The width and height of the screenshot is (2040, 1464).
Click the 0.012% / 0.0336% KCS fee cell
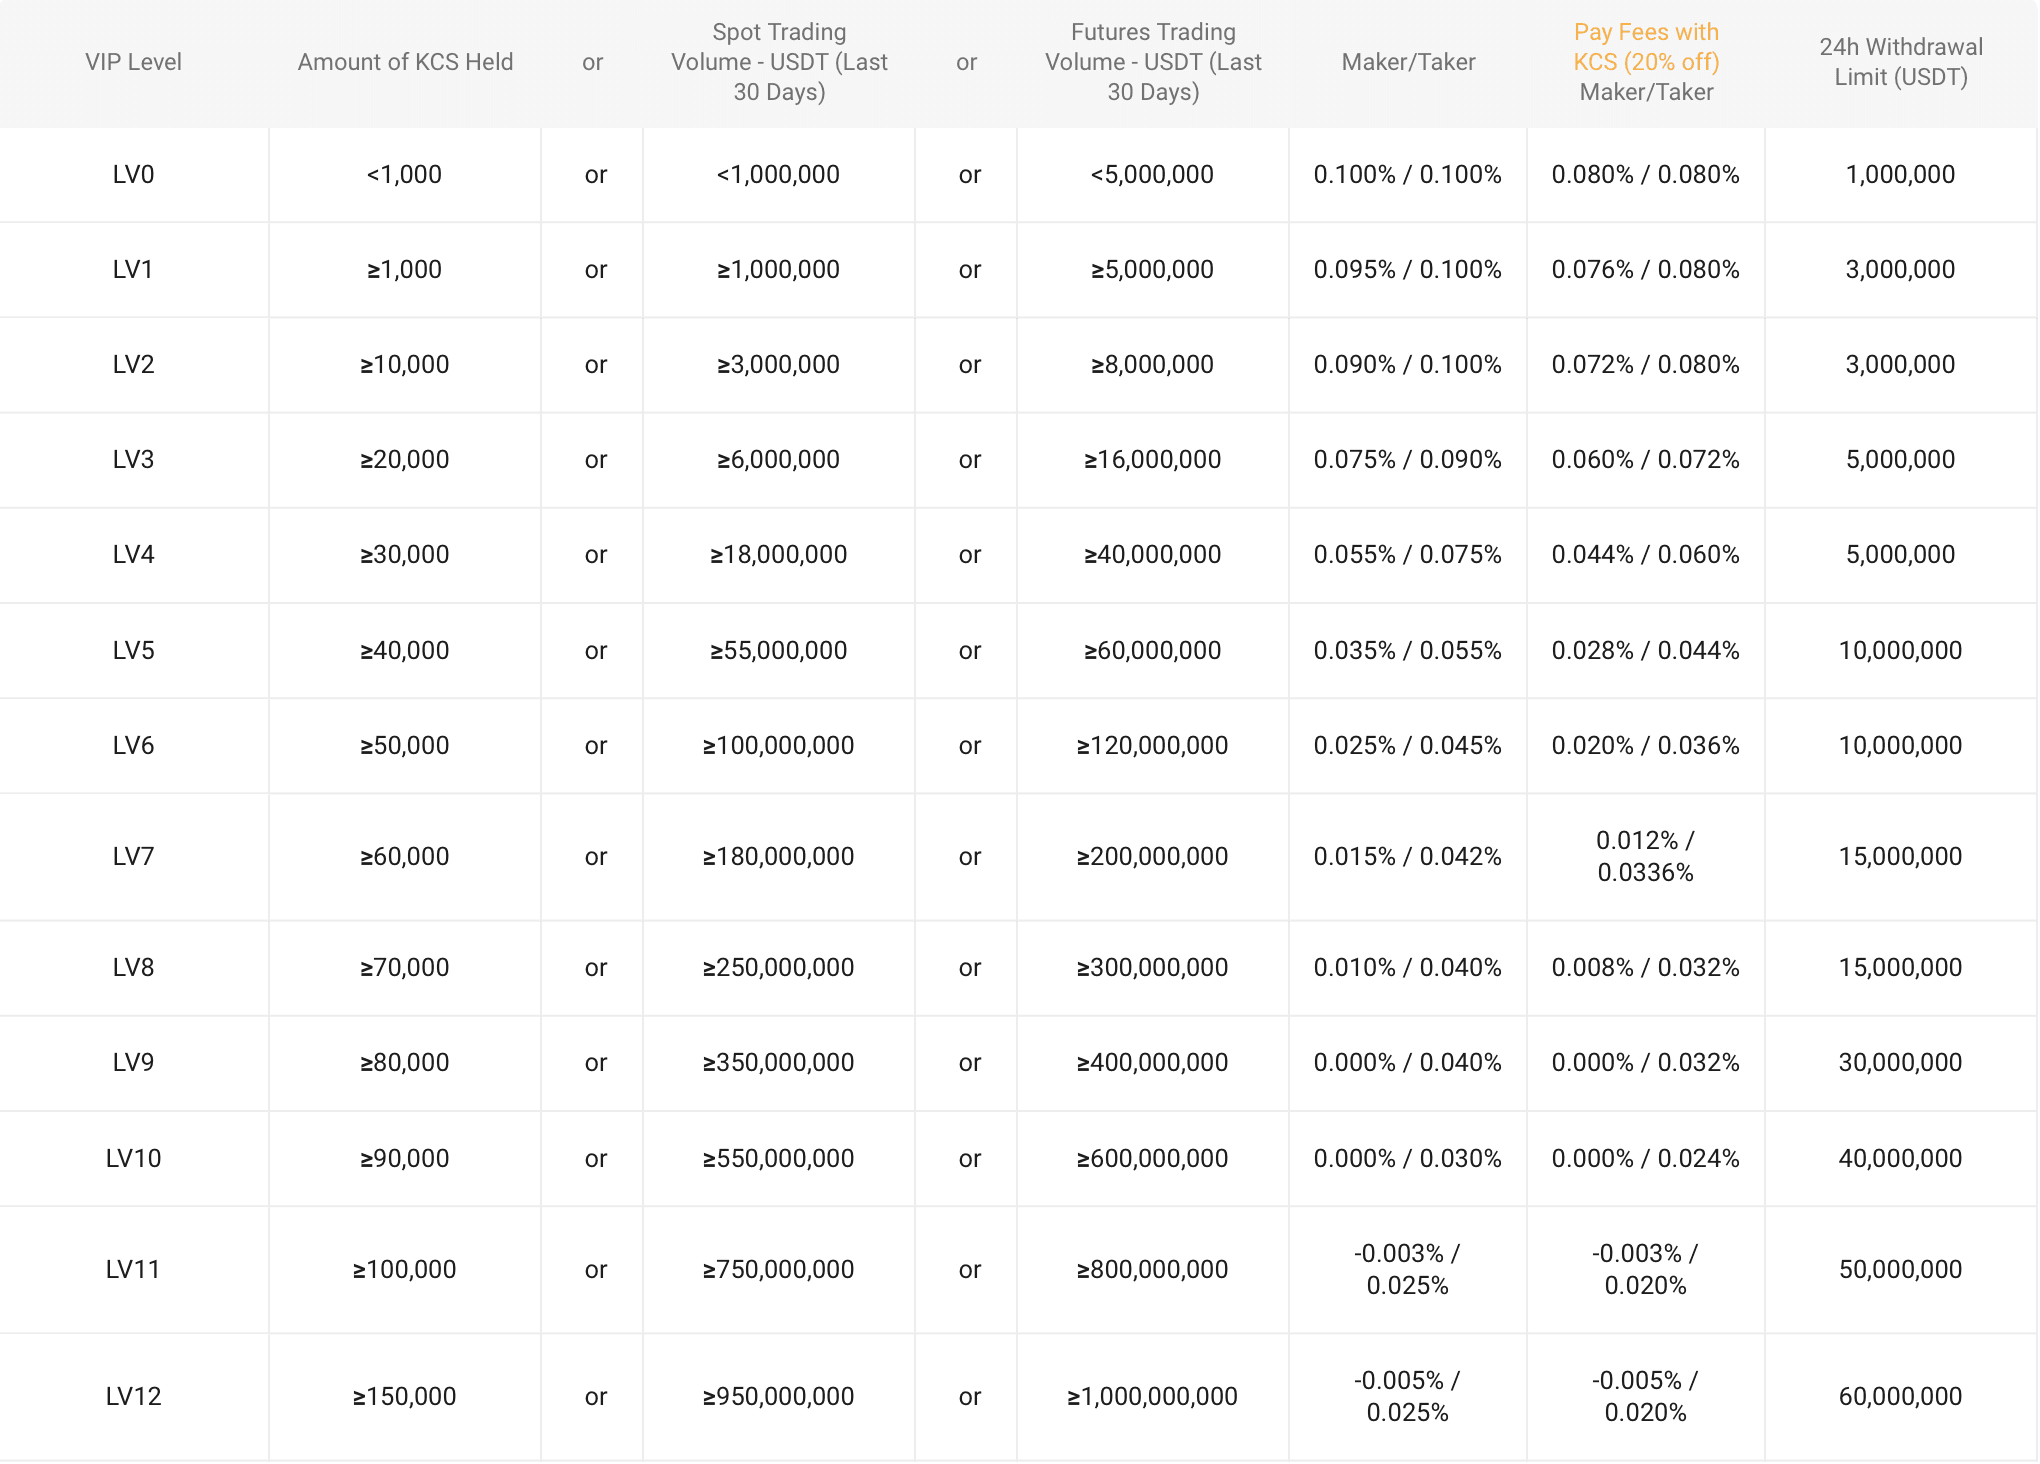tap(1645, 857)
